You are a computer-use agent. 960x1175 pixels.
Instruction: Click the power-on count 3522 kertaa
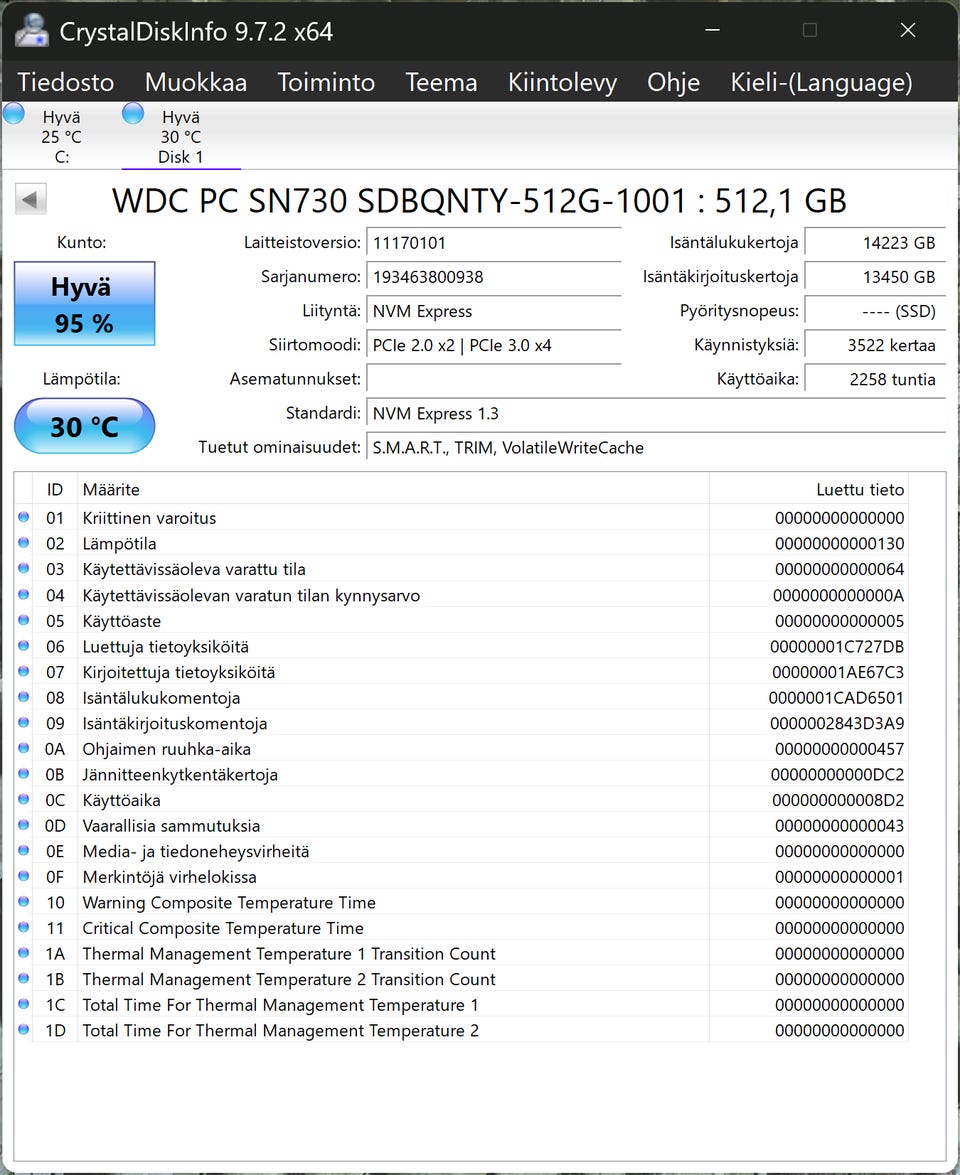point(875,345)
